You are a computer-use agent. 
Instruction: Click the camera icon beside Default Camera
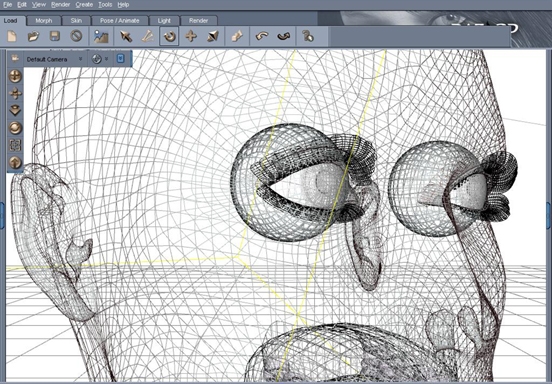(15, 58)
